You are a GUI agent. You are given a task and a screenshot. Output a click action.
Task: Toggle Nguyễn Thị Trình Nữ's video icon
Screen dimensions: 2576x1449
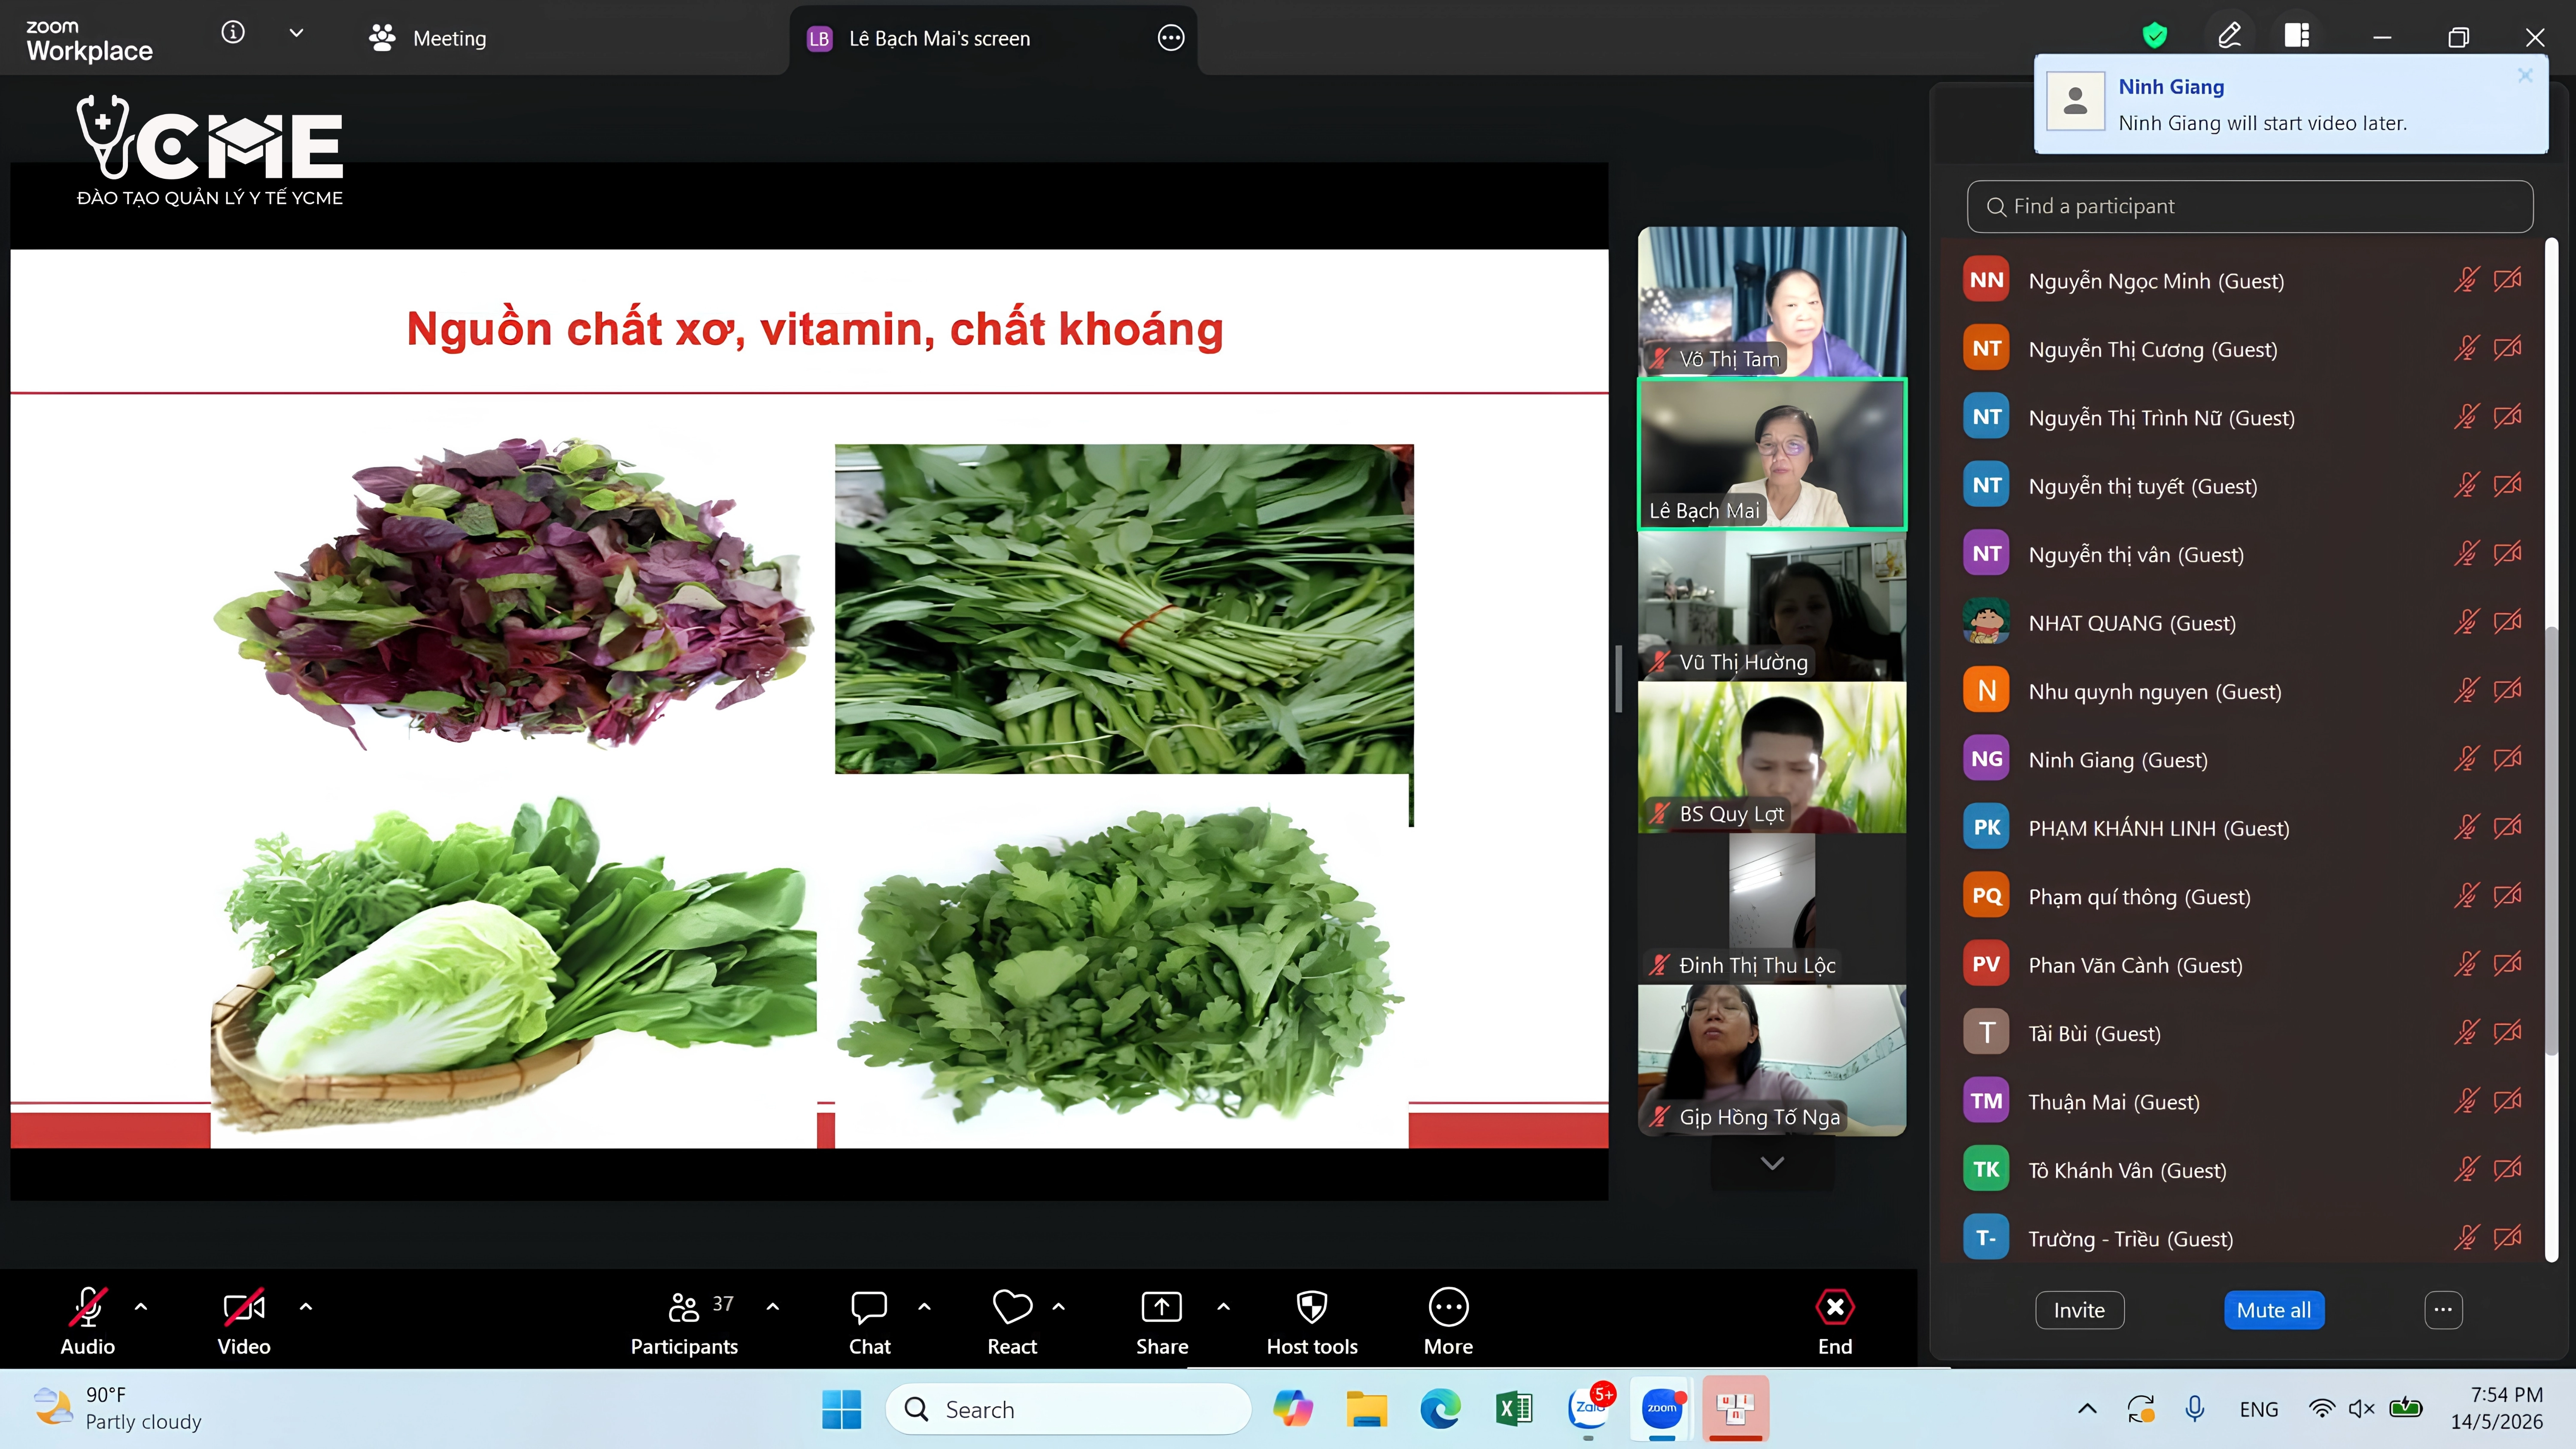point(2507,417)
